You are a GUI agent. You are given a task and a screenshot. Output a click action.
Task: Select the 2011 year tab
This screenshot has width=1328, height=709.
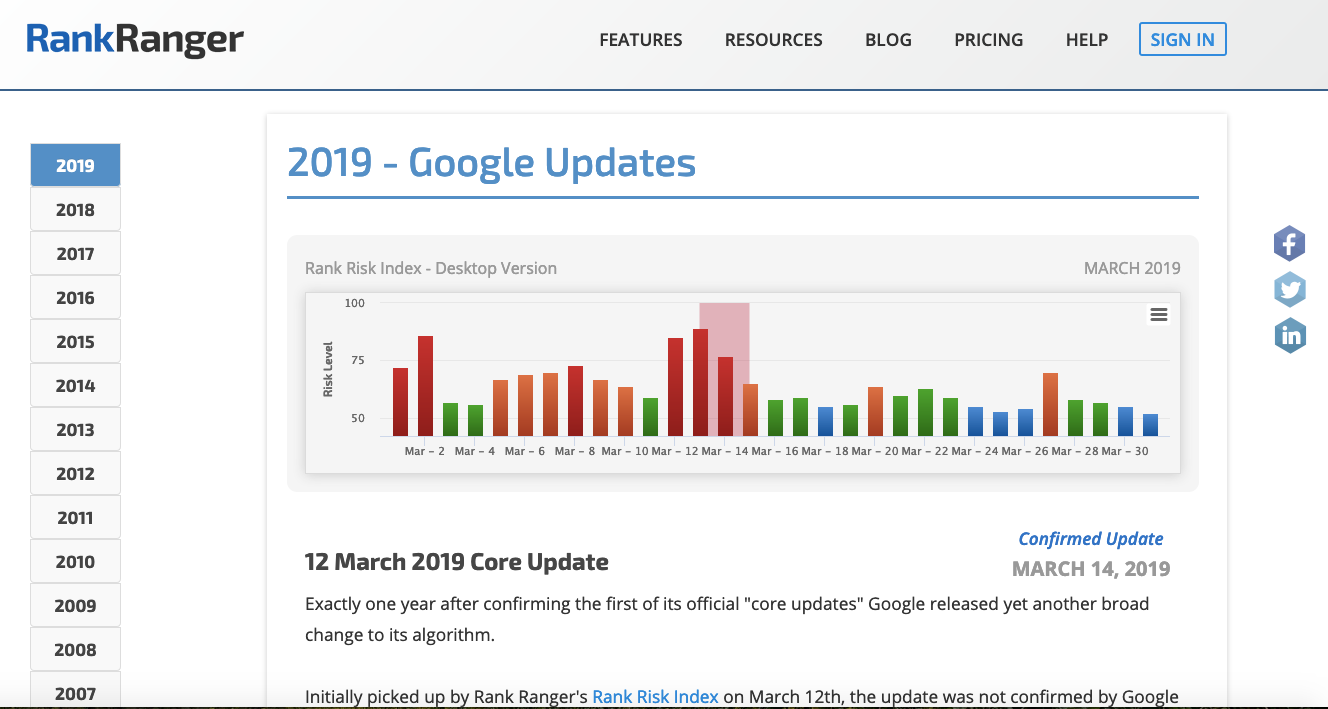(75, 518)
